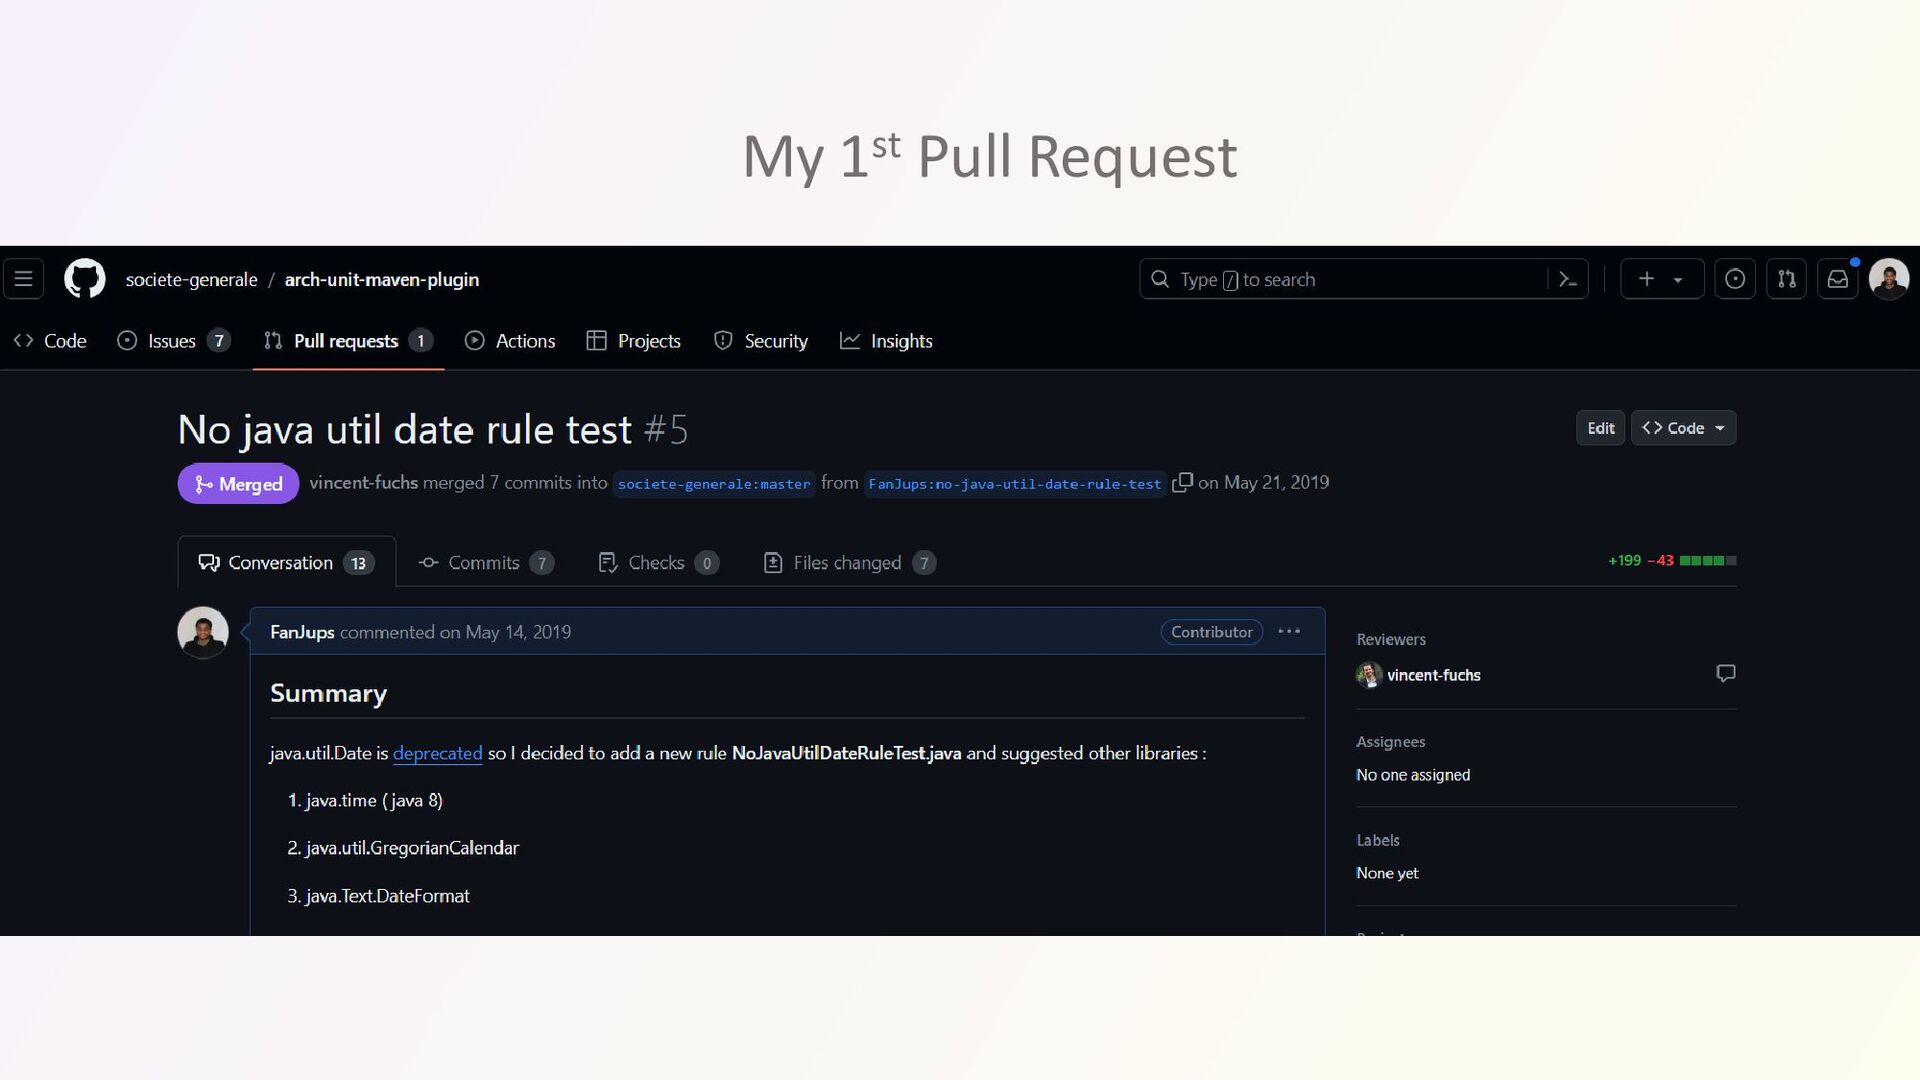Select the Commits tab
Image resolution: width=1920 pixels, height=1080 pixels.
point(485,563)
